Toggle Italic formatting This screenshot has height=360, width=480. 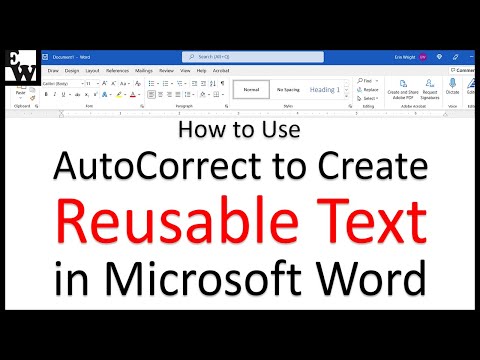click(55, 95)
